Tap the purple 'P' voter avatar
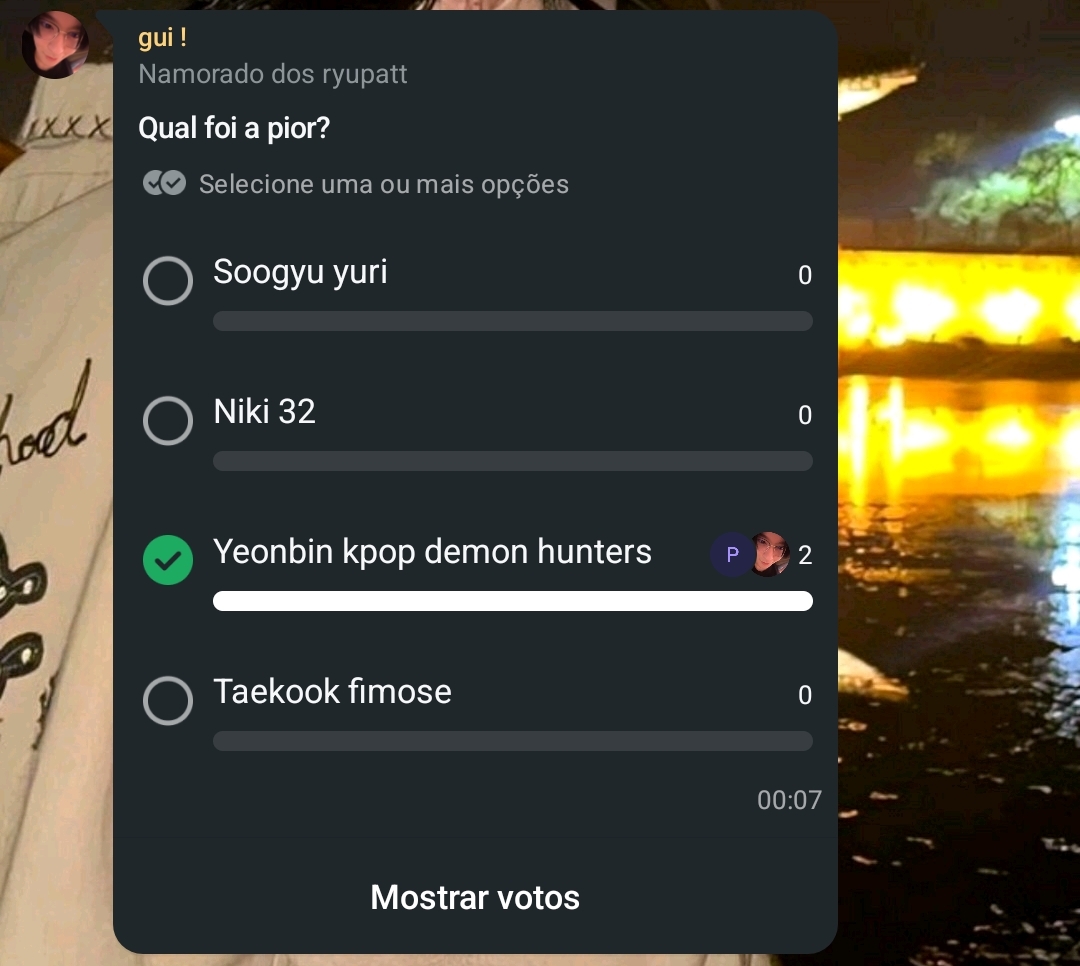The height and width of the screenshot is (966, 1080). 732,554
